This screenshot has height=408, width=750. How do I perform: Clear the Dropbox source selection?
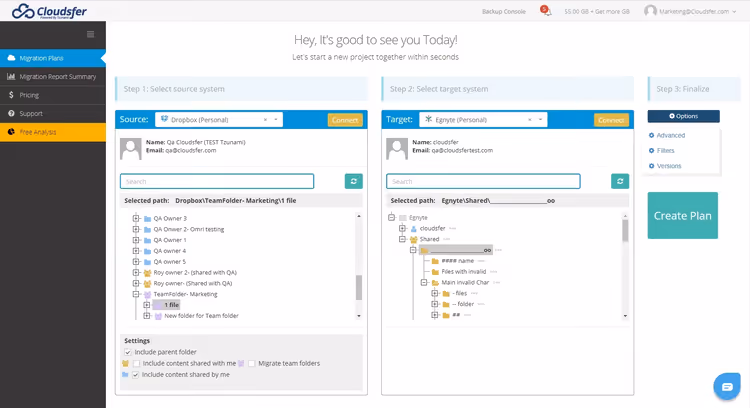[265, 120]
